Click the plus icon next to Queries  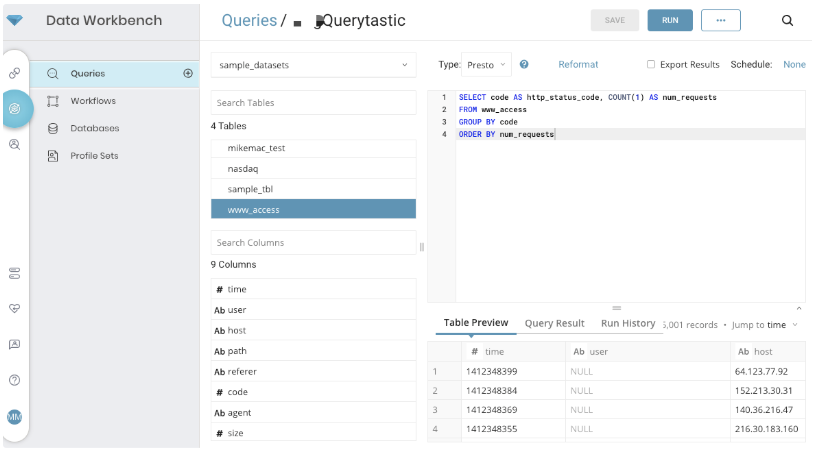tap(188, 73)
